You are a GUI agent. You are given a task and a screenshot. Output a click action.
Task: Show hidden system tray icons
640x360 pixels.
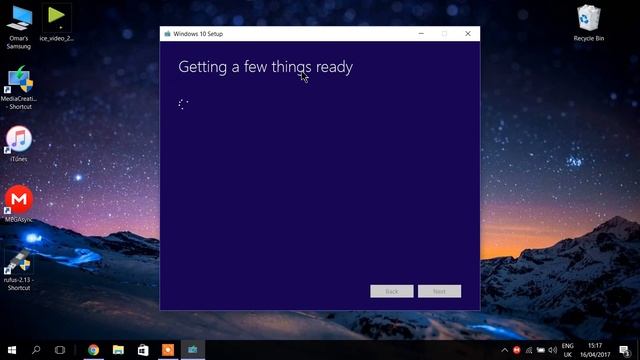504,350
